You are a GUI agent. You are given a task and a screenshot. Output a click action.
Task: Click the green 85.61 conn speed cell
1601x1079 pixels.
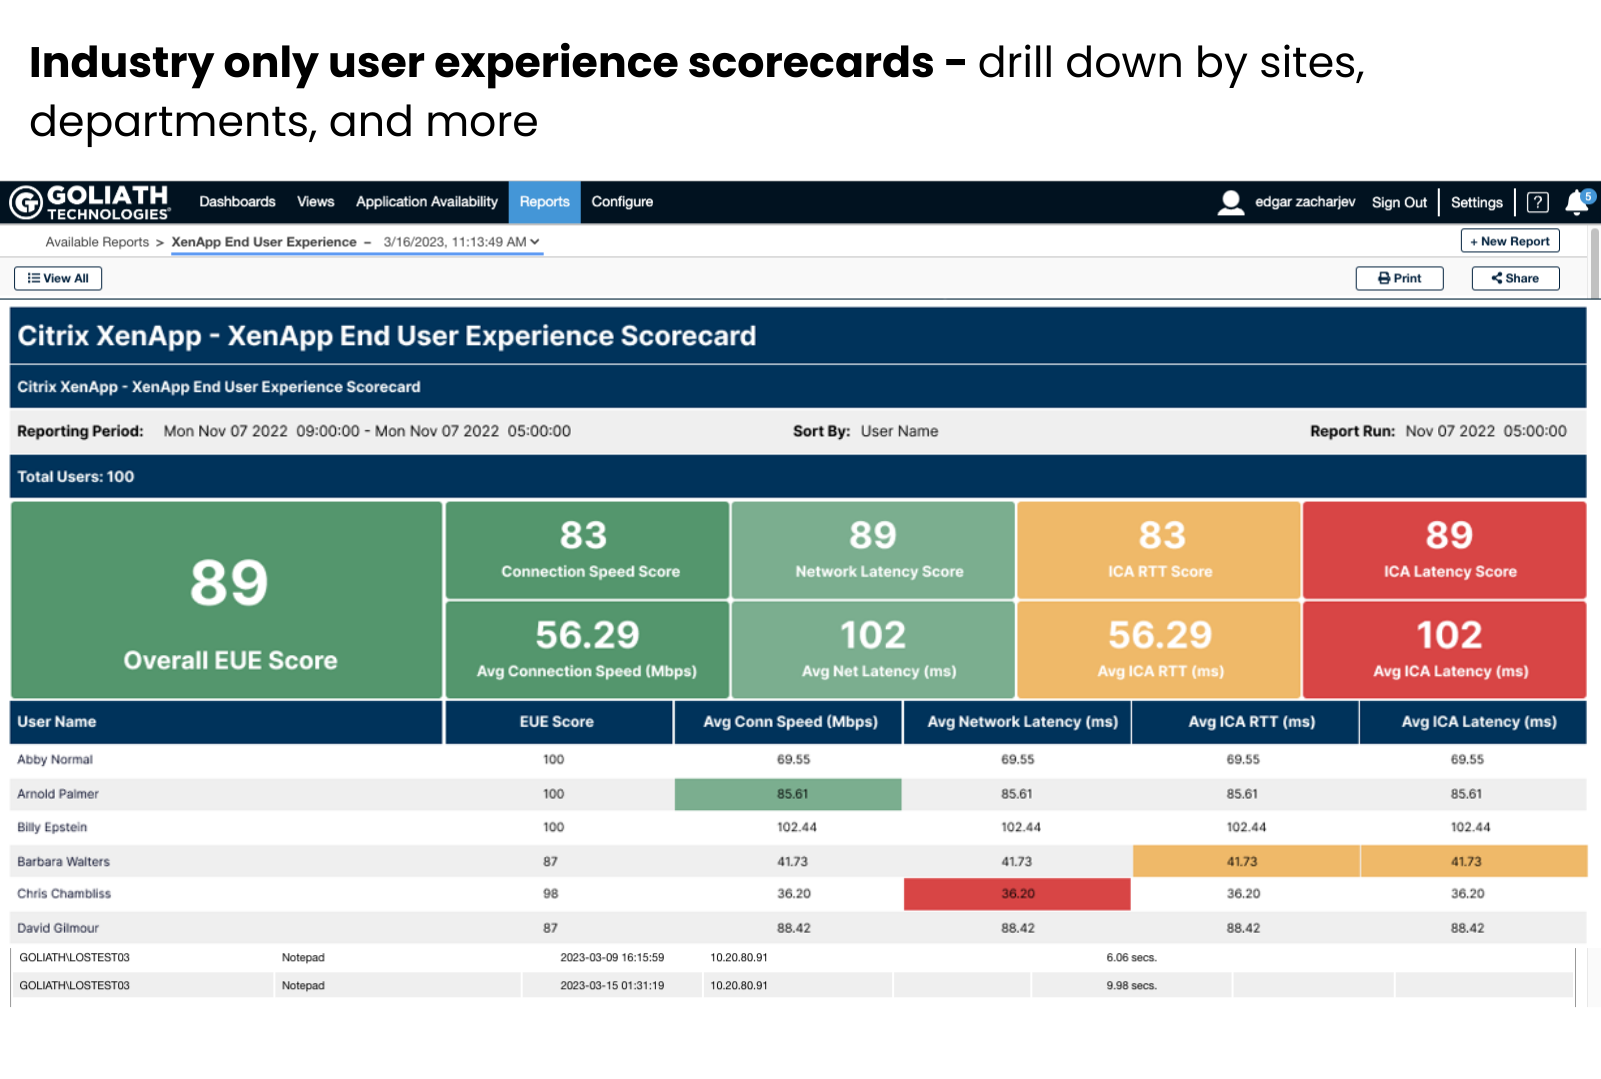tap(788, 794)
